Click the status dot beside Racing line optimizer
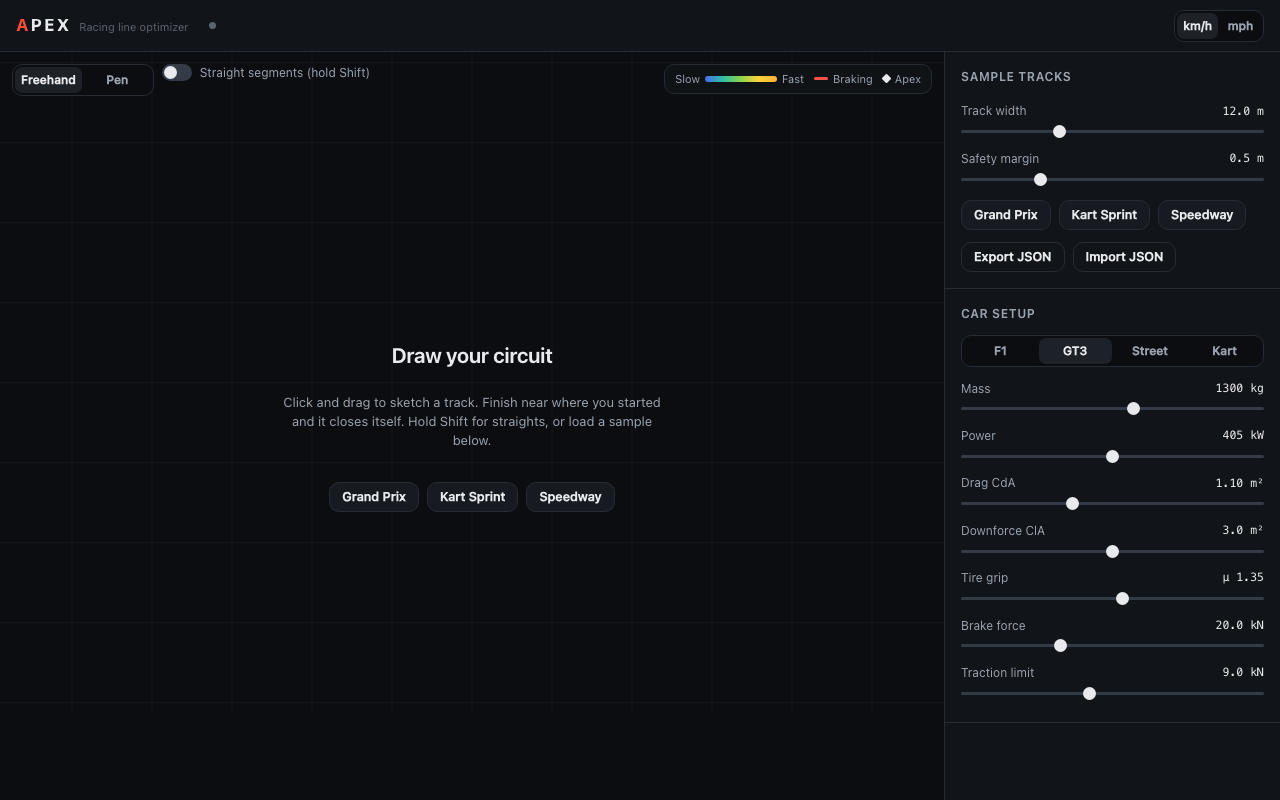The width and height of the screenshot is (1280, 800). tap(212, 26)
